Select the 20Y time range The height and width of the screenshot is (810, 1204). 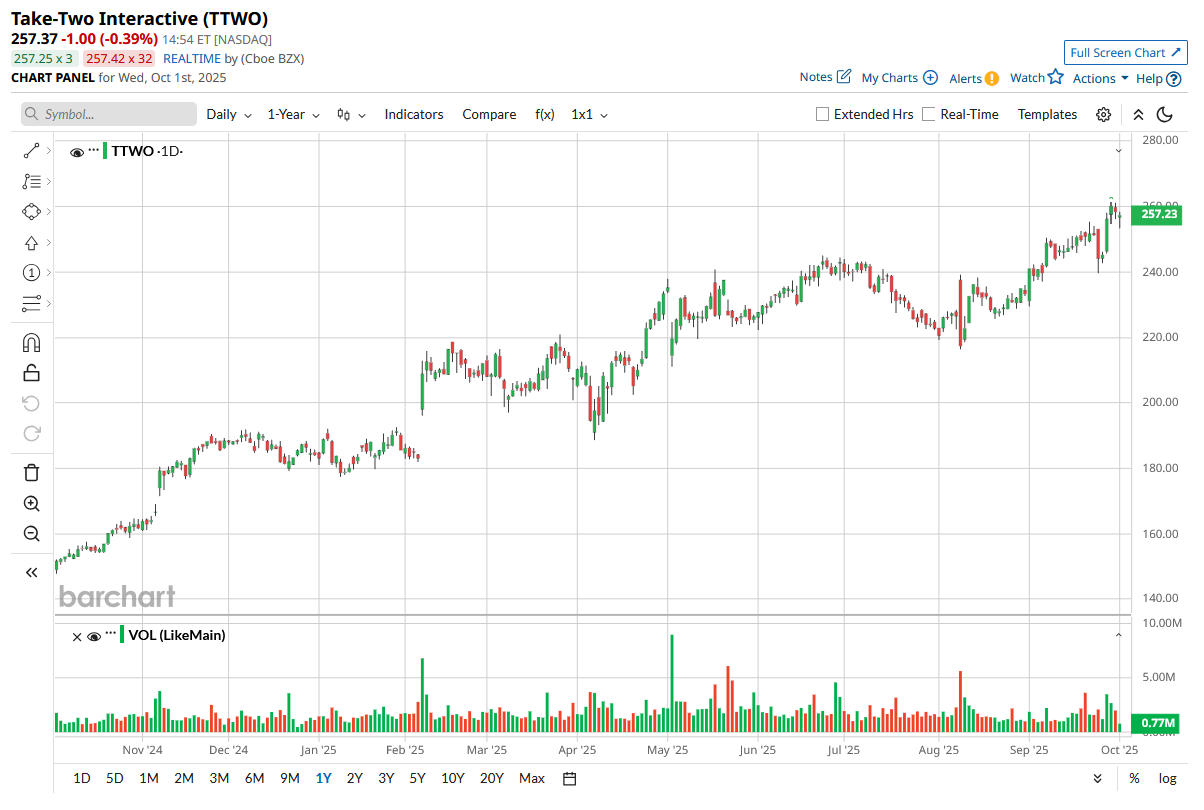[x=491, y=778]
